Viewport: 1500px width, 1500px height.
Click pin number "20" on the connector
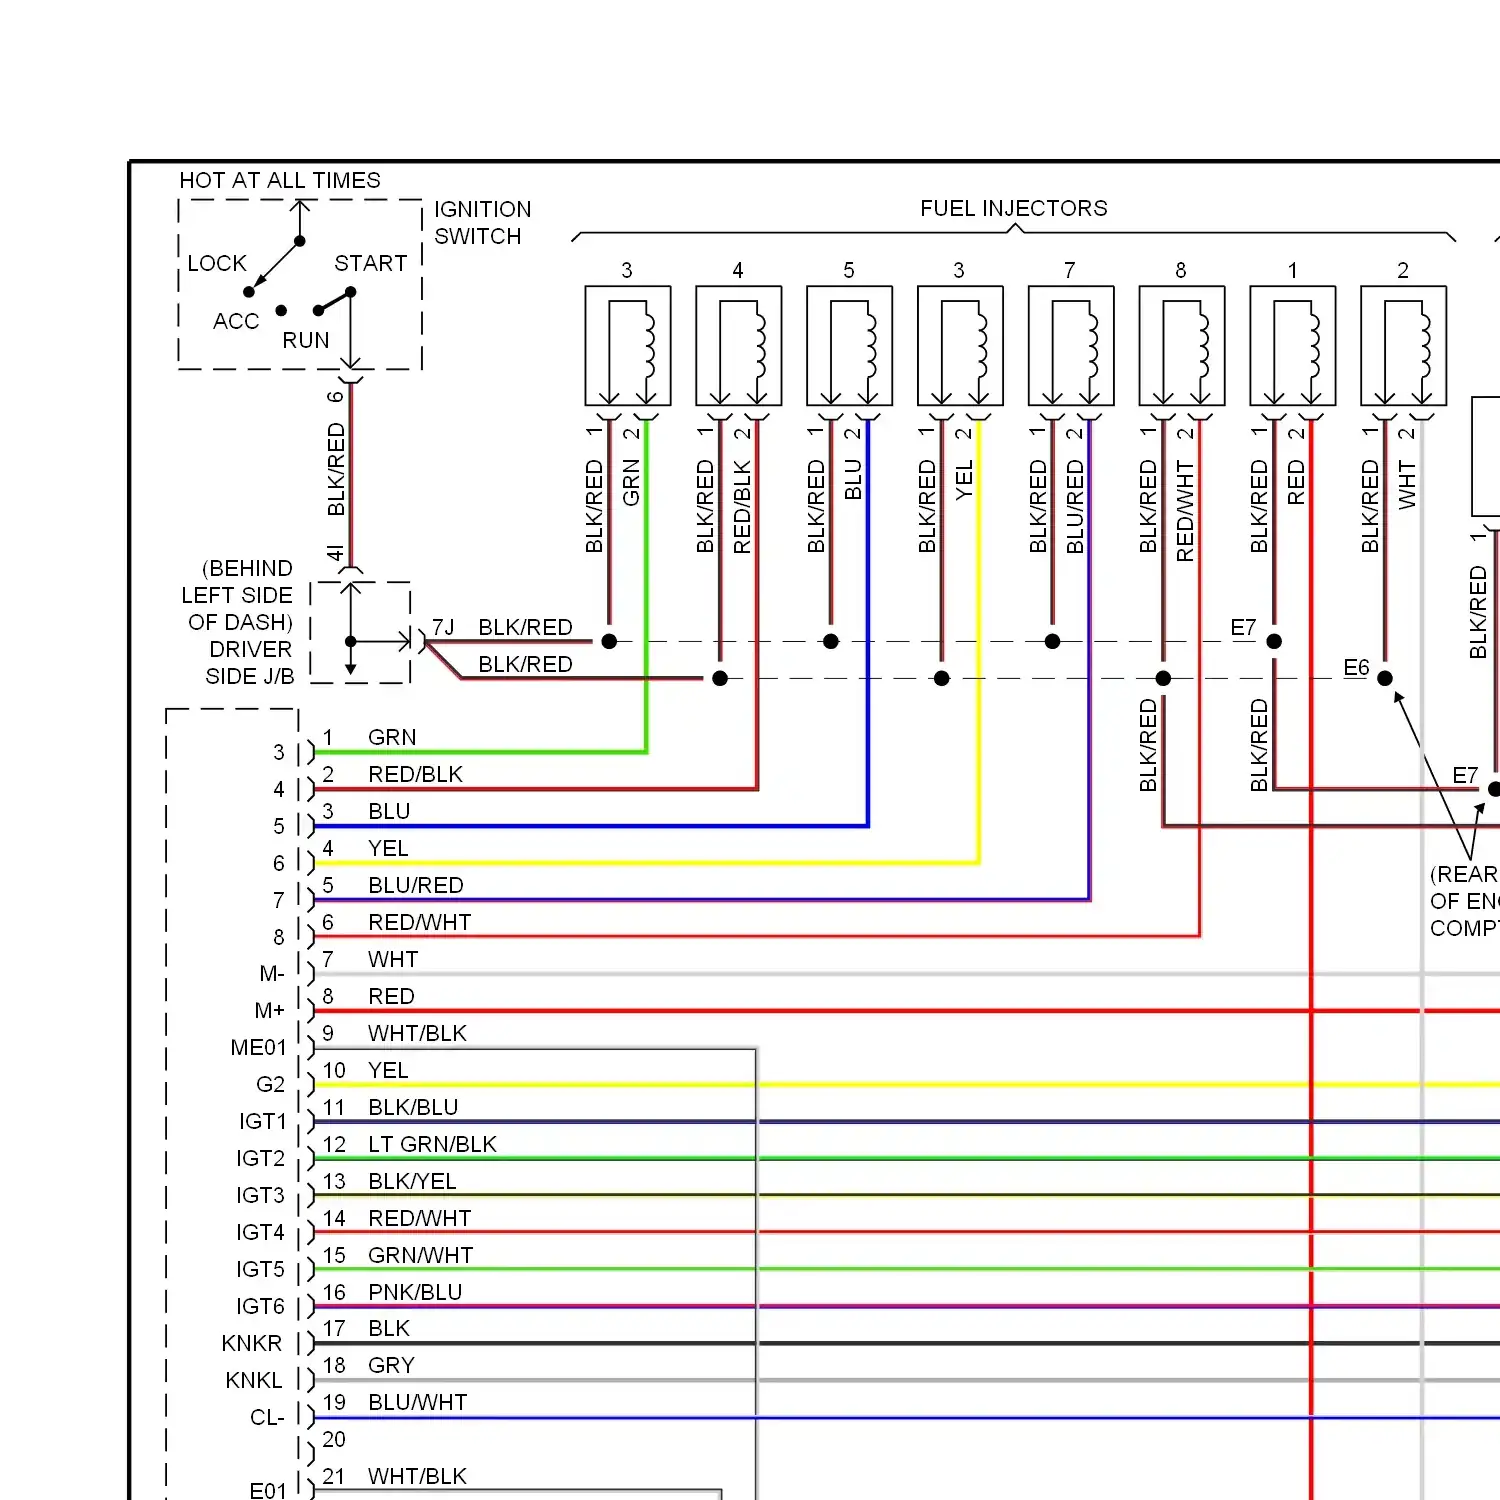(x=334, y=1439)
